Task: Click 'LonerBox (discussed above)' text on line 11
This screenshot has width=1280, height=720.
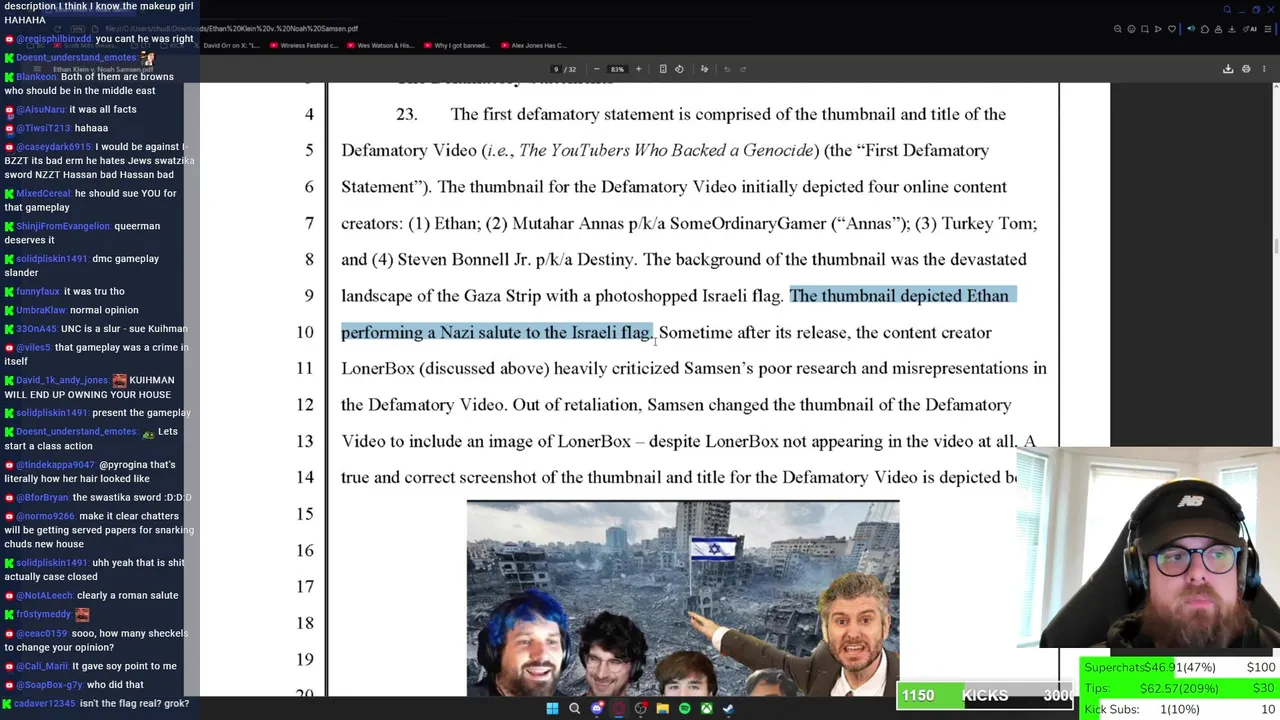Action: coord(445,369)
